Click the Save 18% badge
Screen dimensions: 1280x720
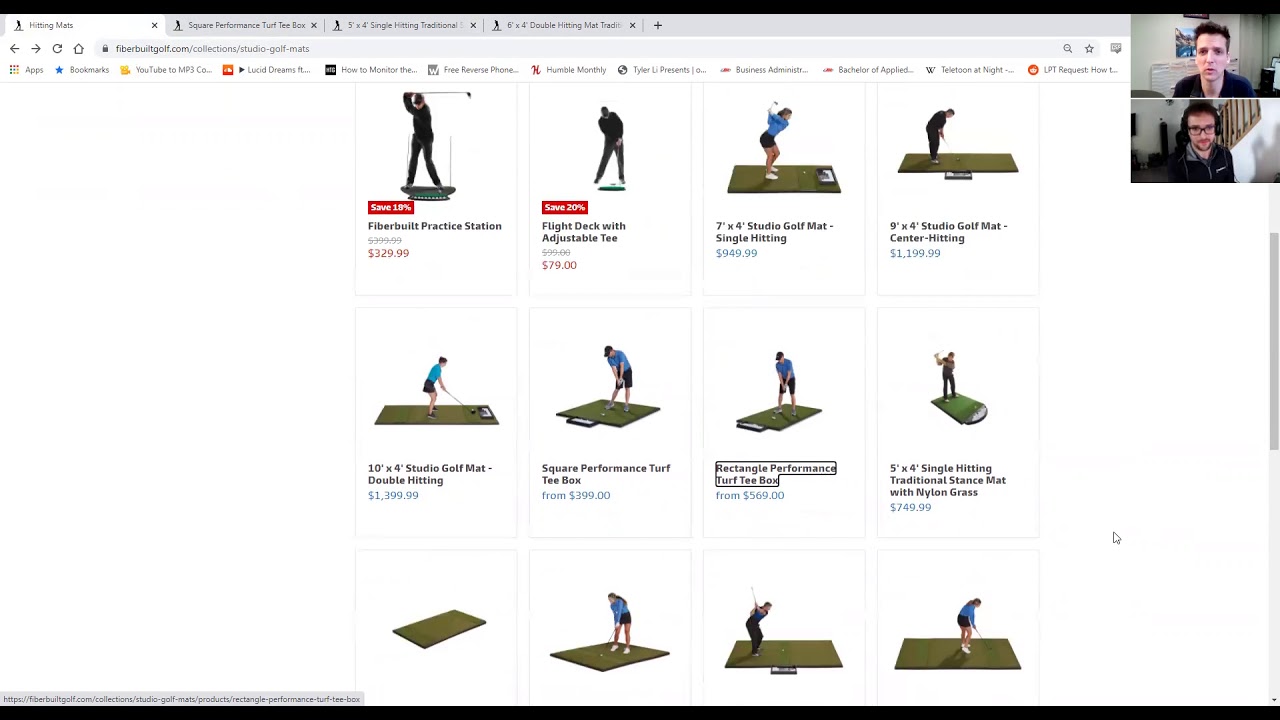click(391, 207)
